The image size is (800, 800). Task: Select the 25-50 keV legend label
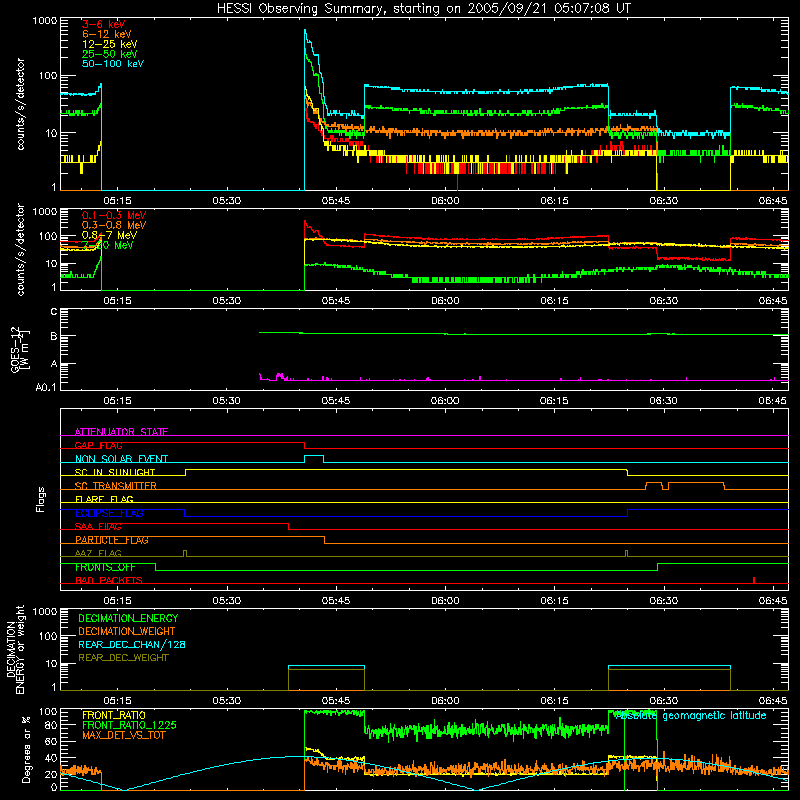point(110,54)
